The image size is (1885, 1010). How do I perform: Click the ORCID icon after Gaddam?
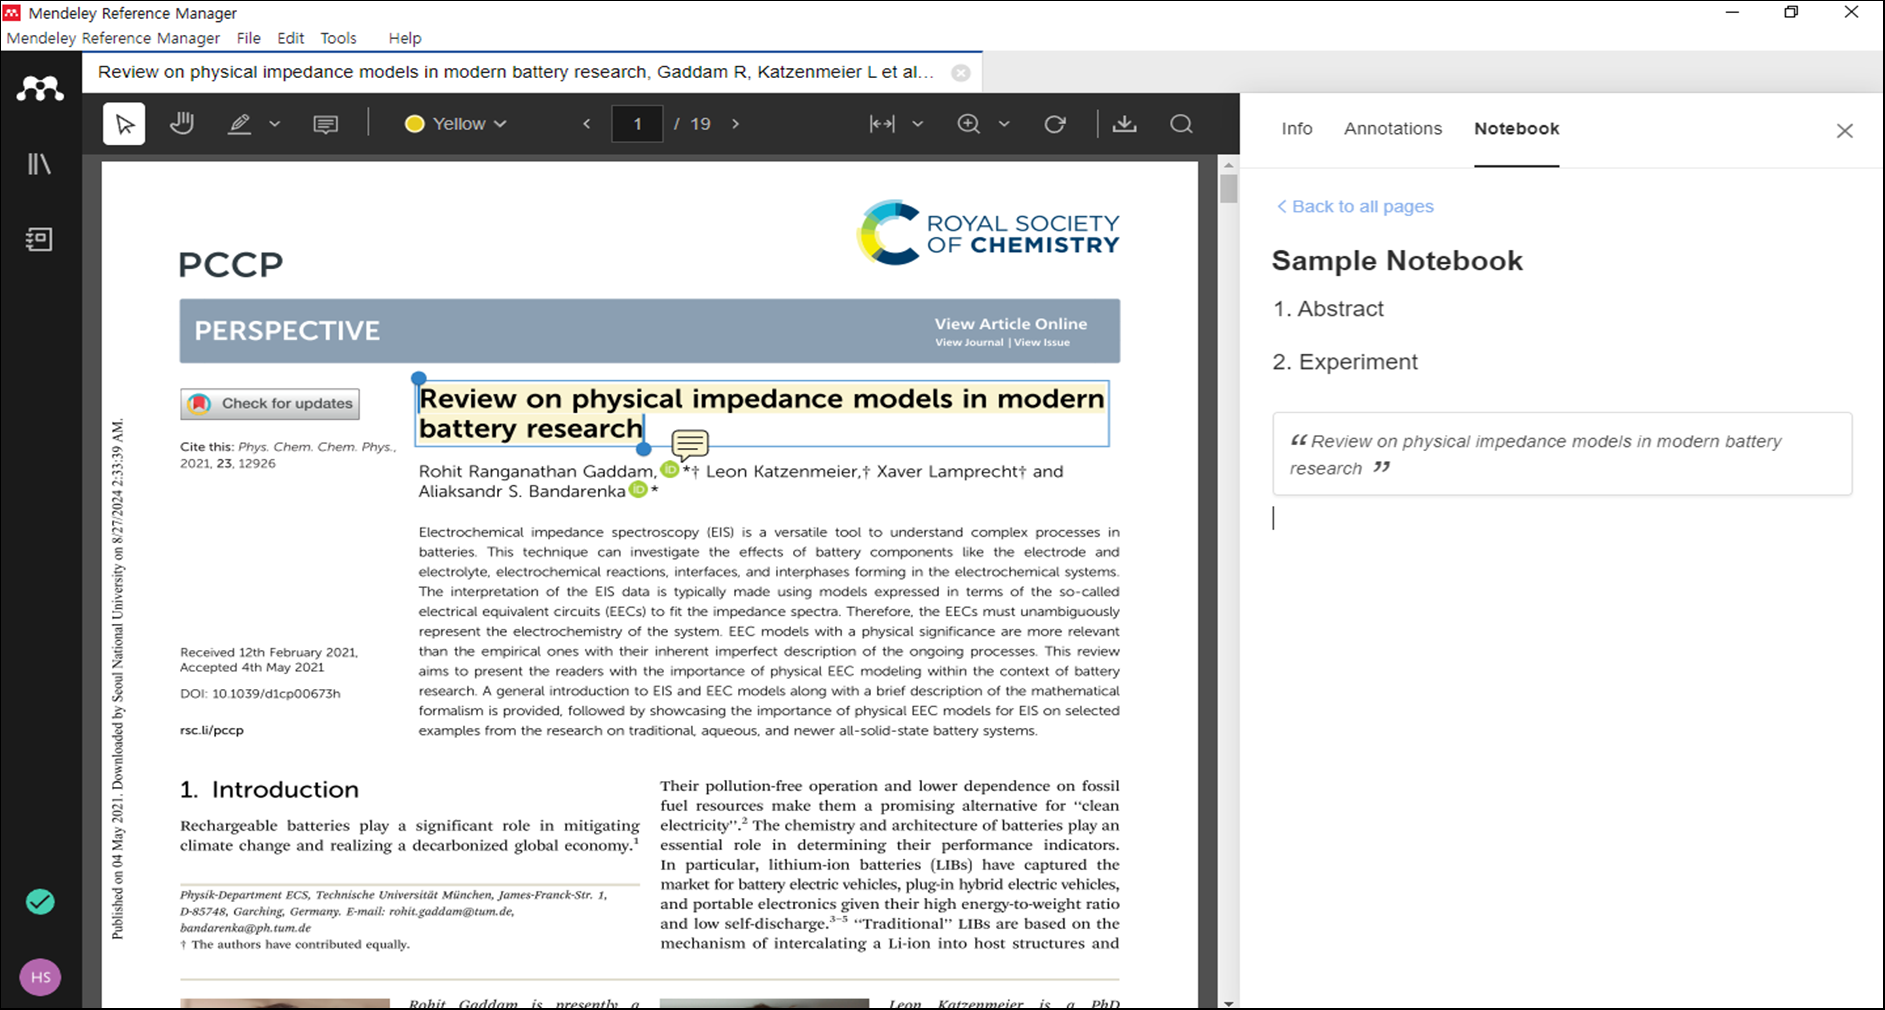point(670,469)
